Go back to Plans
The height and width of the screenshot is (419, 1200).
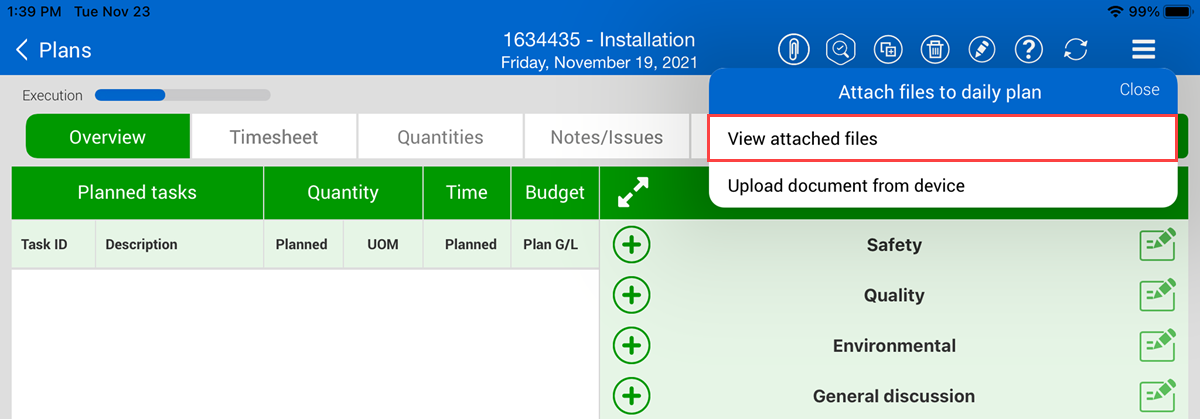coord(54,50)
